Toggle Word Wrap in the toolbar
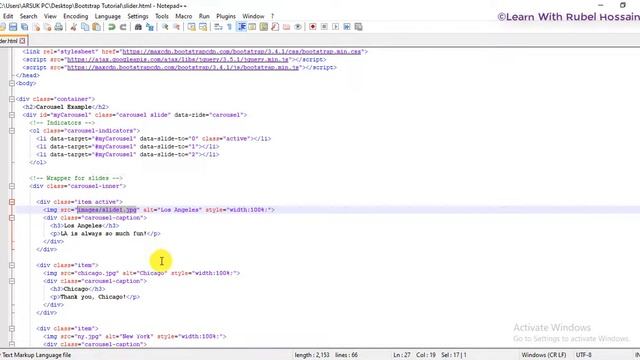 click(218, 27)
